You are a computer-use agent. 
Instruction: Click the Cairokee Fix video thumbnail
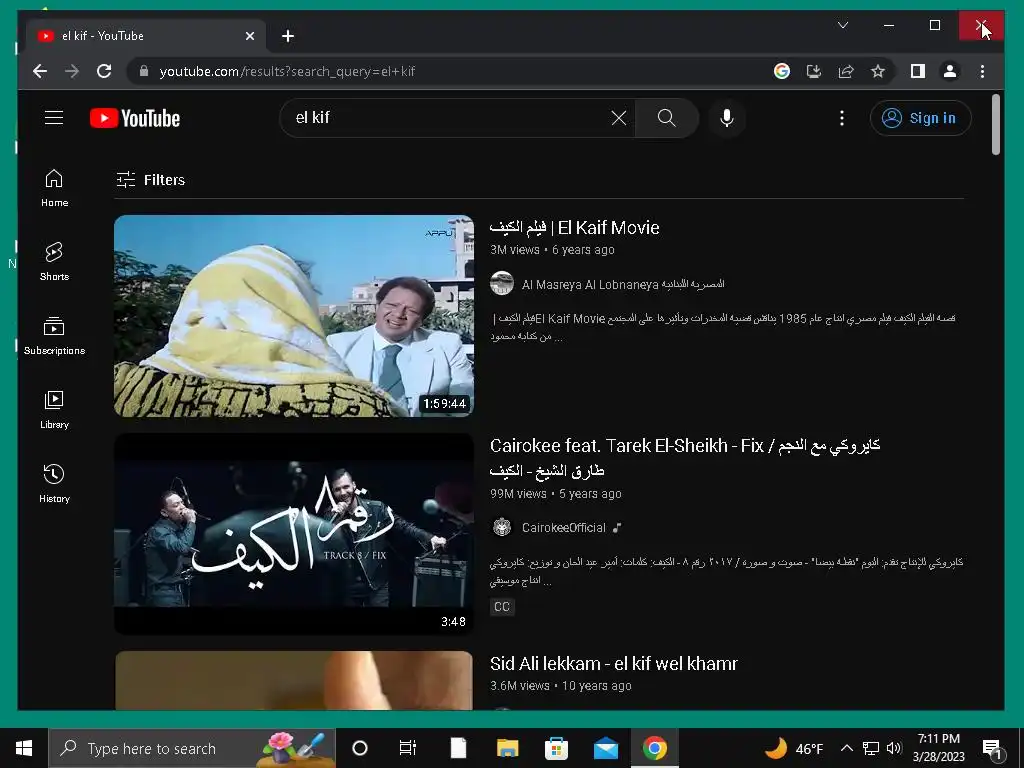[294, 534]
